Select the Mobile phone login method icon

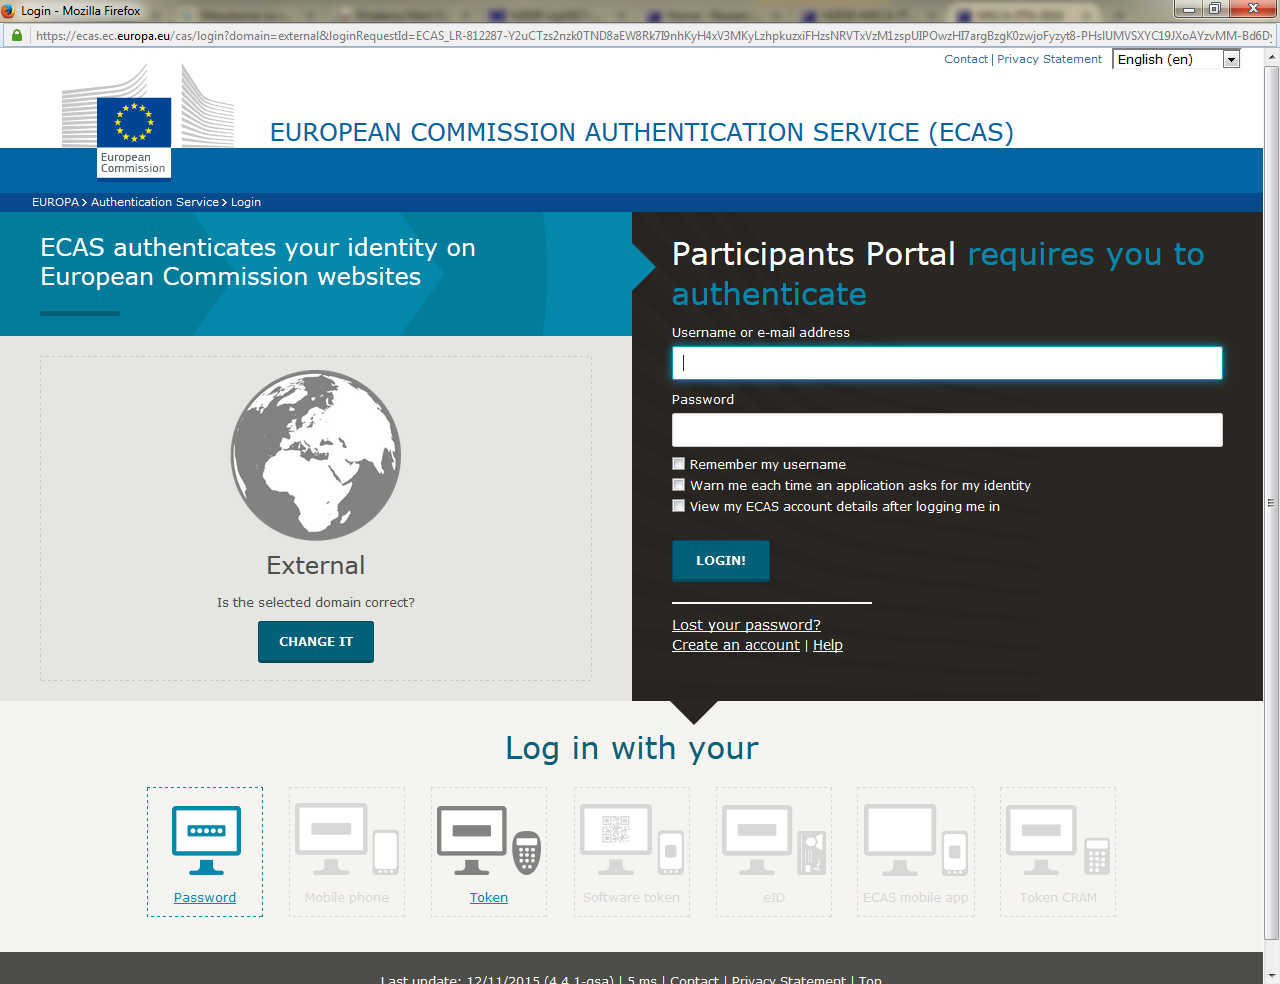click(x=347, y=841)
